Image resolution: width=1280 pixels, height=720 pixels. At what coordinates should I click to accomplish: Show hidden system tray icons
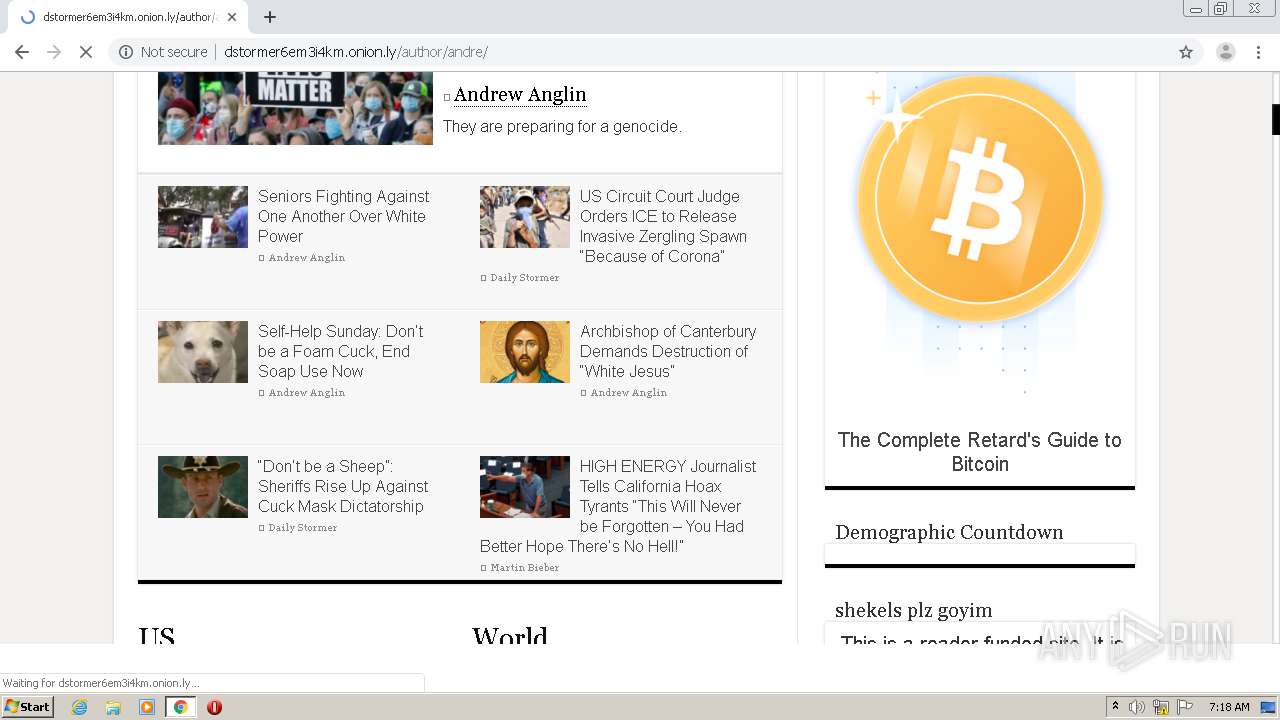[x=1115, y=707]
